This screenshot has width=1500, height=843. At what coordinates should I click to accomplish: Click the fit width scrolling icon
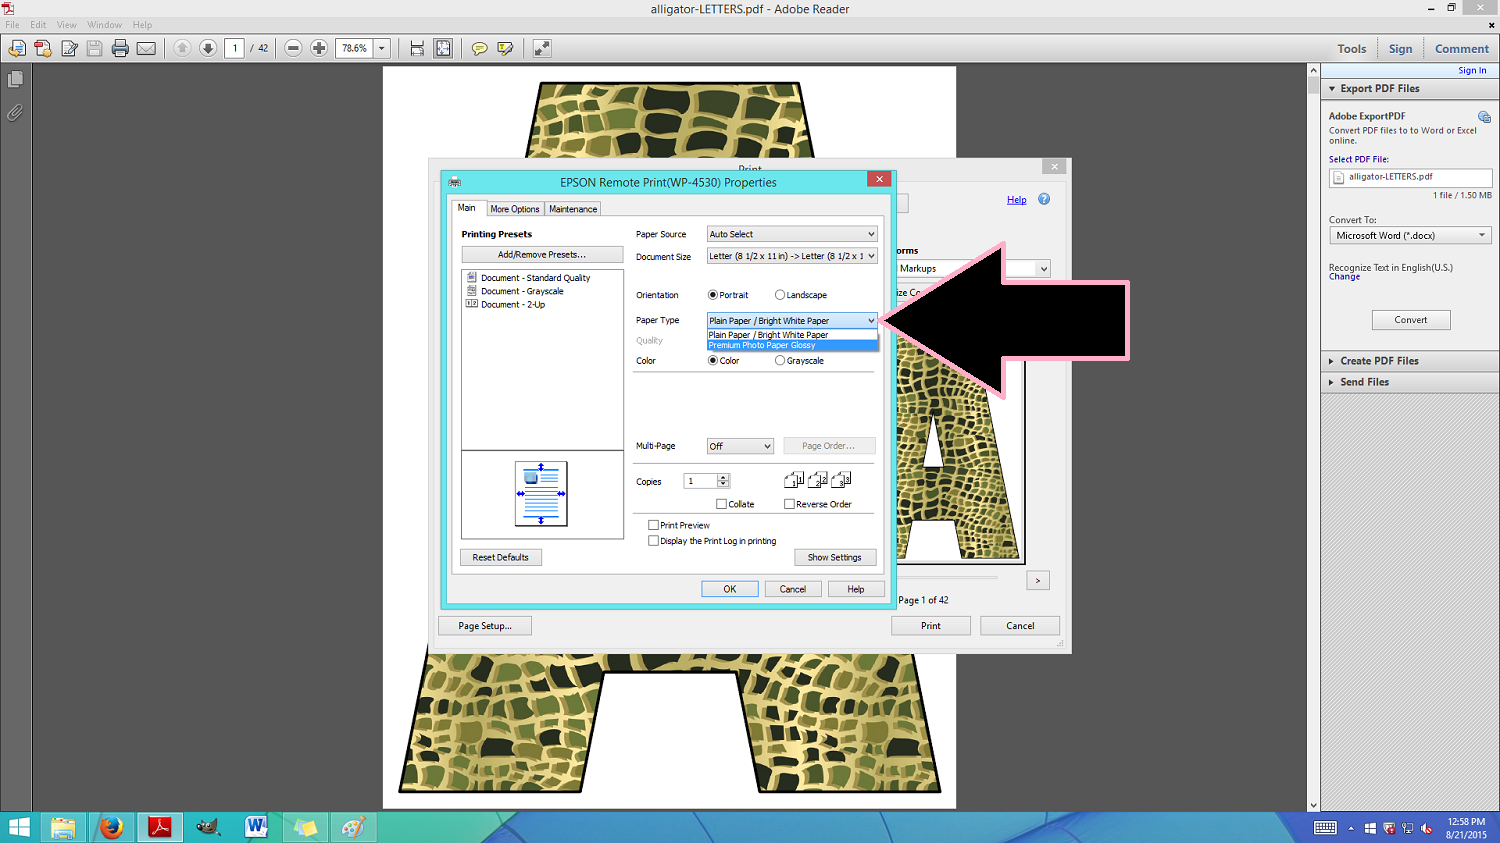point(417,48)
